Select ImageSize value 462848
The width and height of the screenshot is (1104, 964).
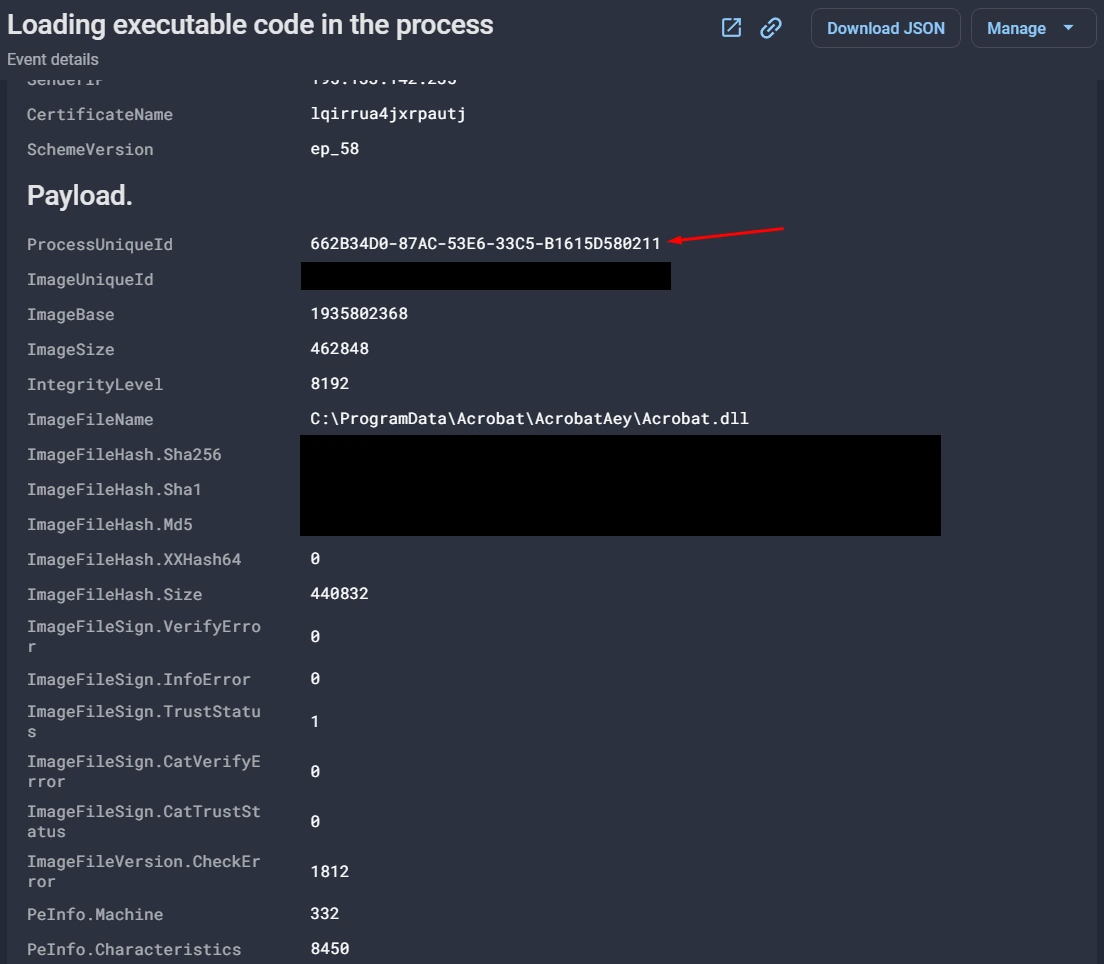coord(339,349)
